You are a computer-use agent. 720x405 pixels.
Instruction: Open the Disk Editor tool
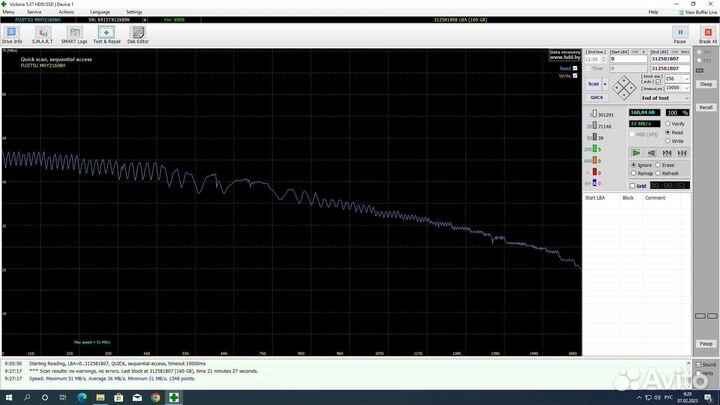tap(138, 35)
